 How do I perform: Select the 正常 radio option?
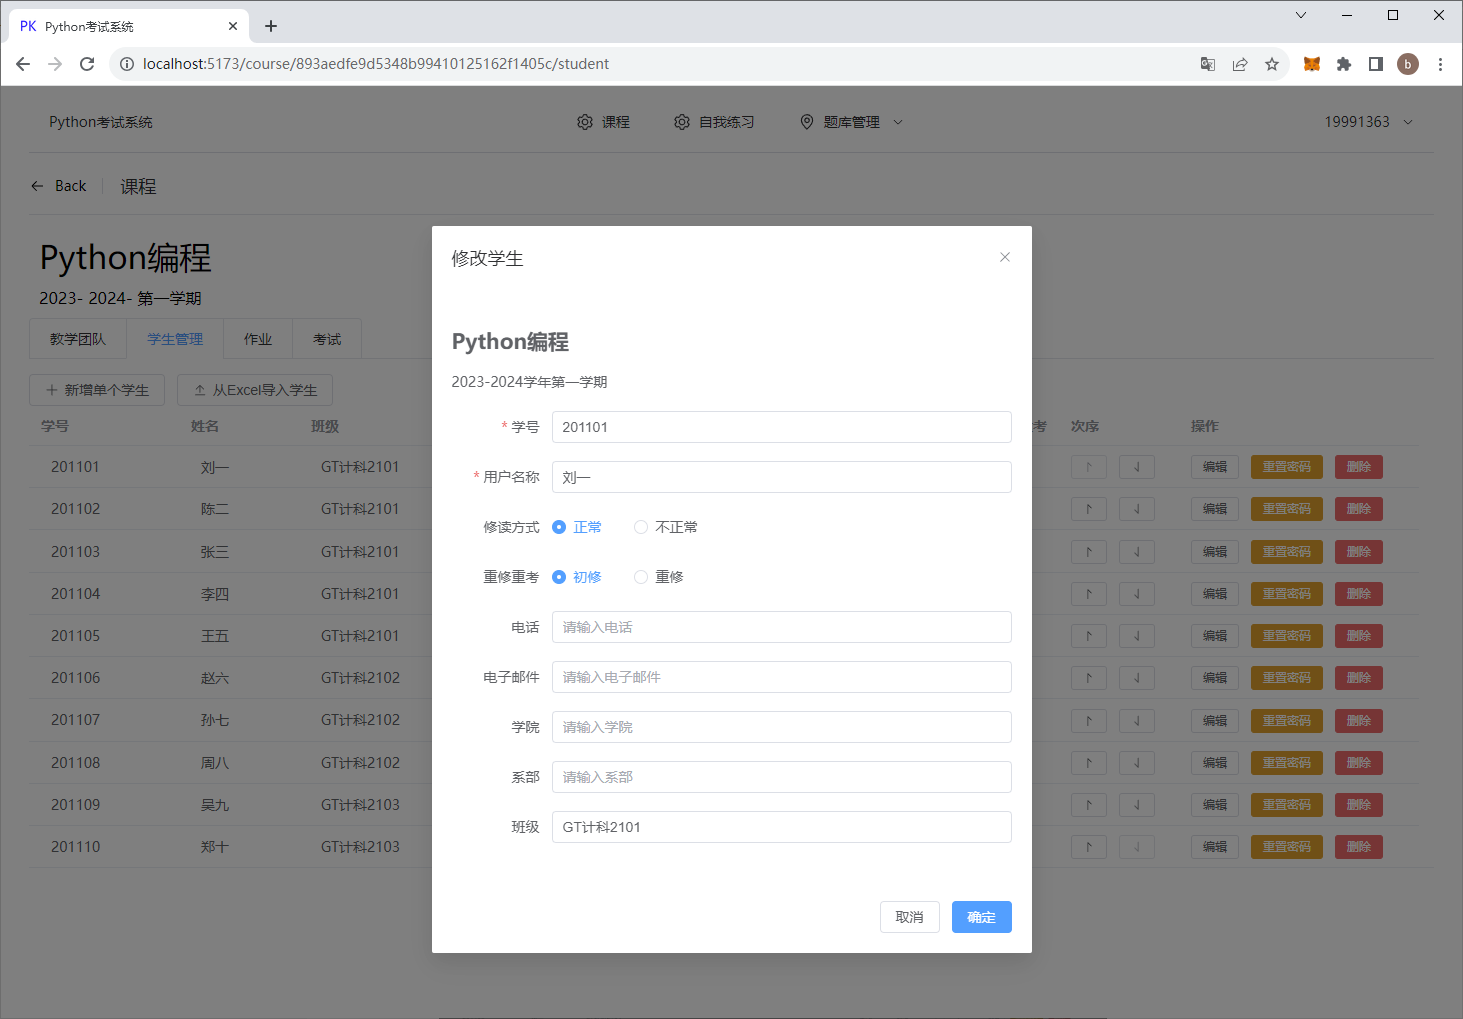click(577, 527)
